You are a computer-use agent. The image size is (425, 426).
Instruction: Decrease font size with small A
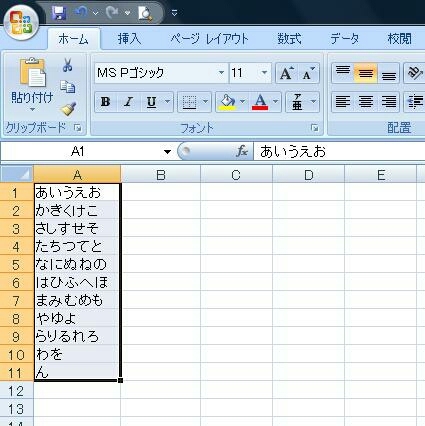tap(309, 73)
